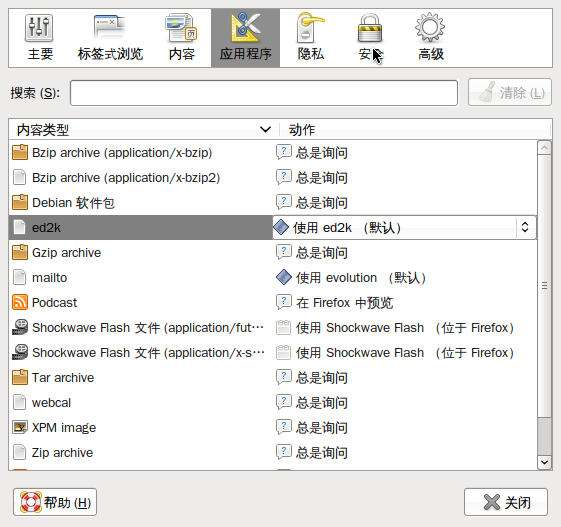Open the 安全 (Security) preferences tab
The height and width of the screenshot is (527, 561).
pos(370,38)
